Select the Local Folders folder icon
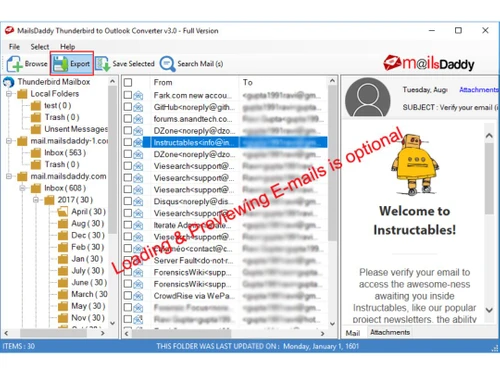Screen dimensions: 500x375 [x=22, y=94]
